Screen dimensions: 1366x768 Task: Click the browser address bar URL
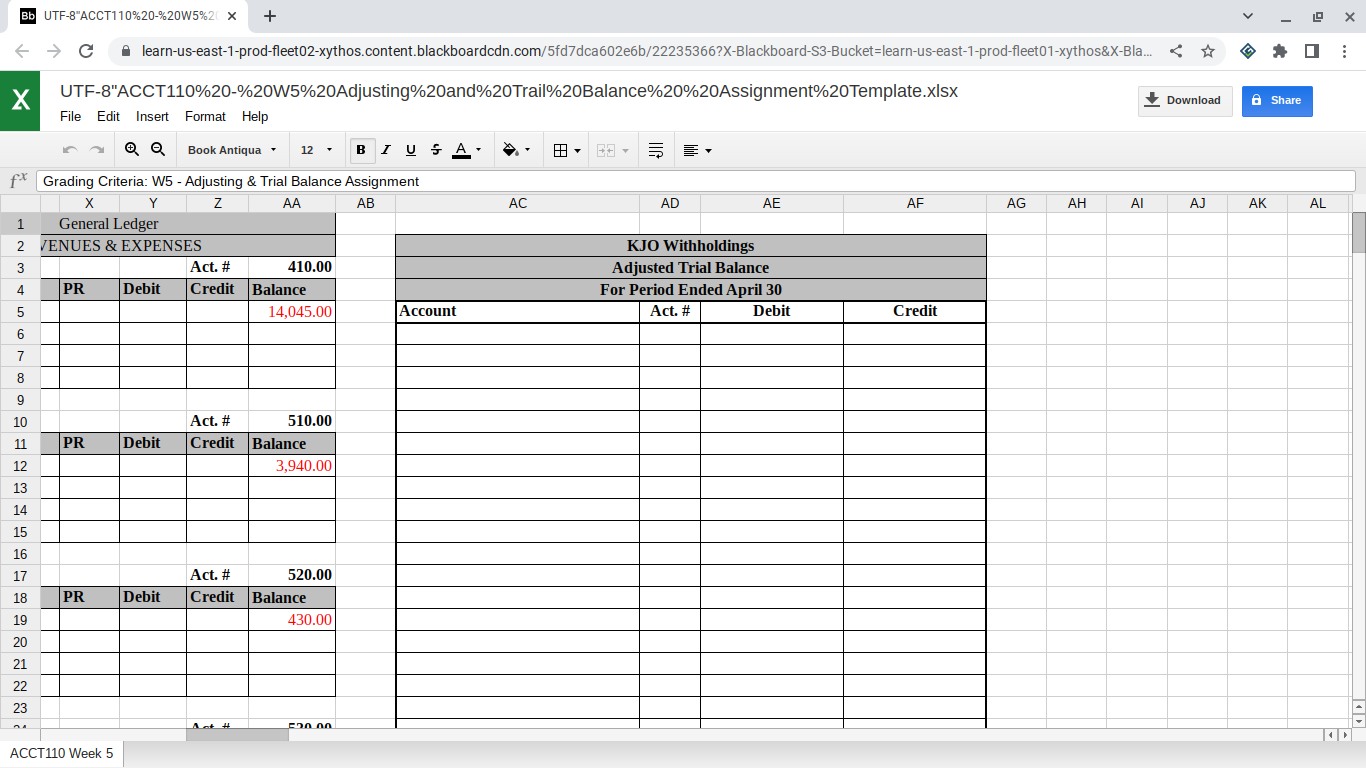coord(646,51)
